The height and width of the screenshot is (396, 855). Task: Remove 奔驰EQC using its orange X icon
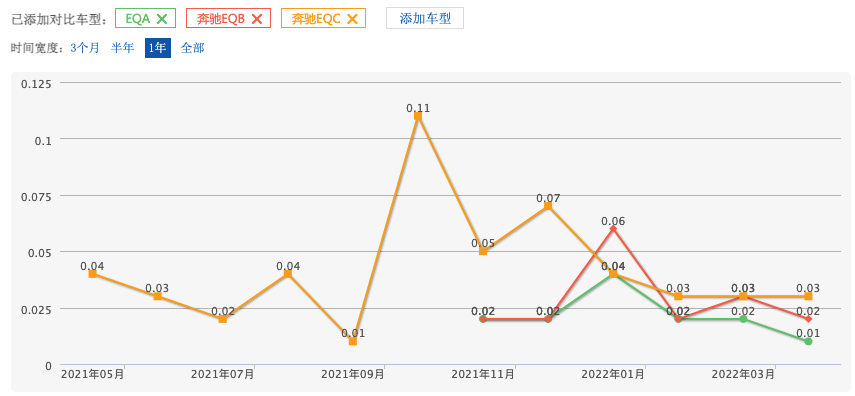click(x=352, y=19)
